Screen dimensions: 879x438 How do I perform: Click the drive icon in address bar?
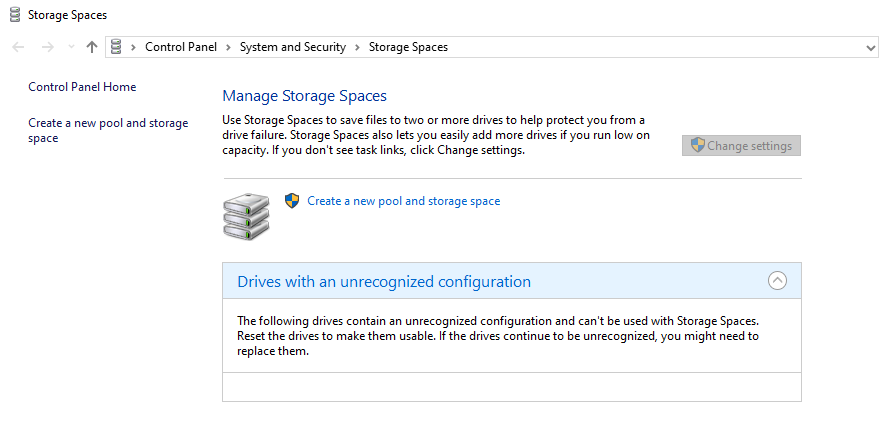pyautogui.click(x=117, y=47)
